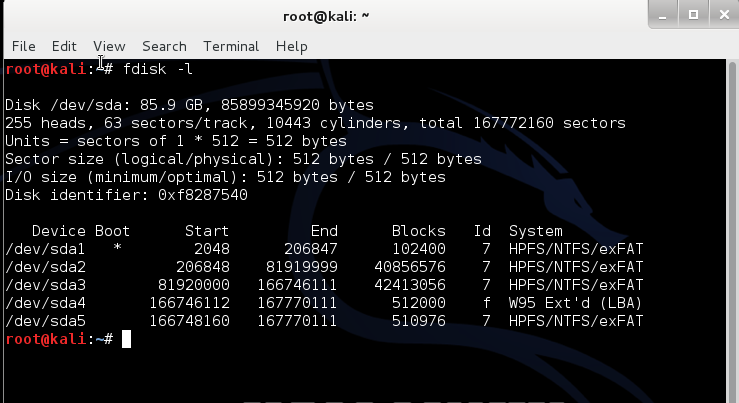Screen dimensions: 739x403
Task: Click the Device column header
Action: 59,231
